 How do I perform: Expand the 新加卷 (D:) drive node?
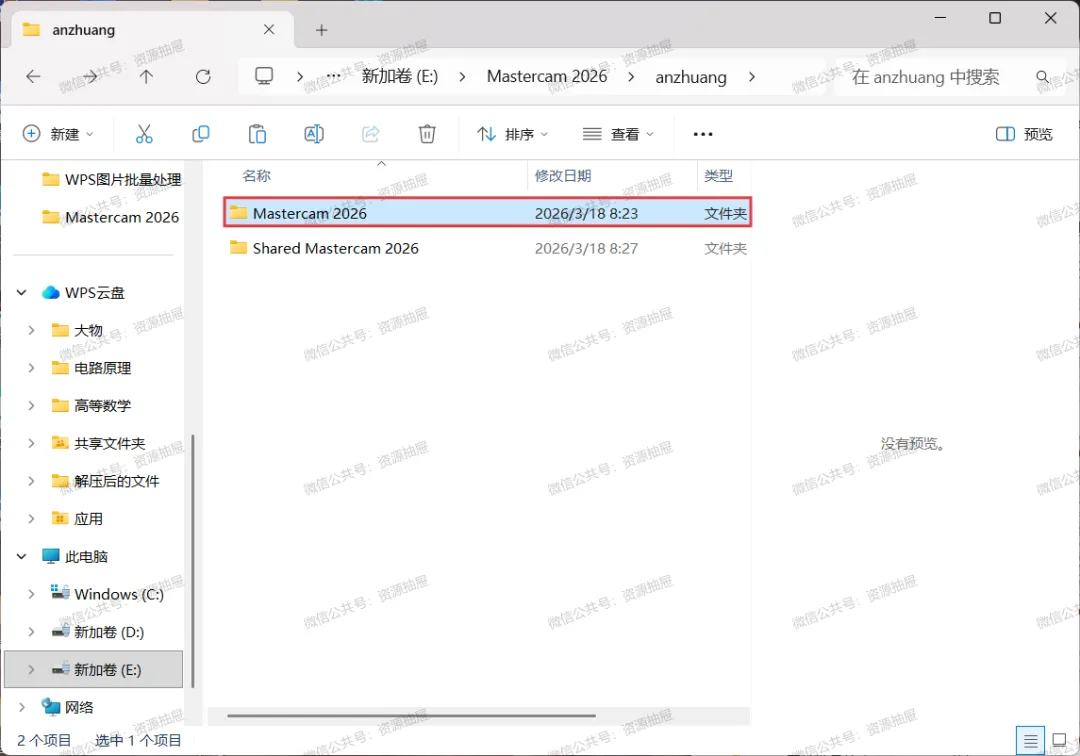coord(31,632)
